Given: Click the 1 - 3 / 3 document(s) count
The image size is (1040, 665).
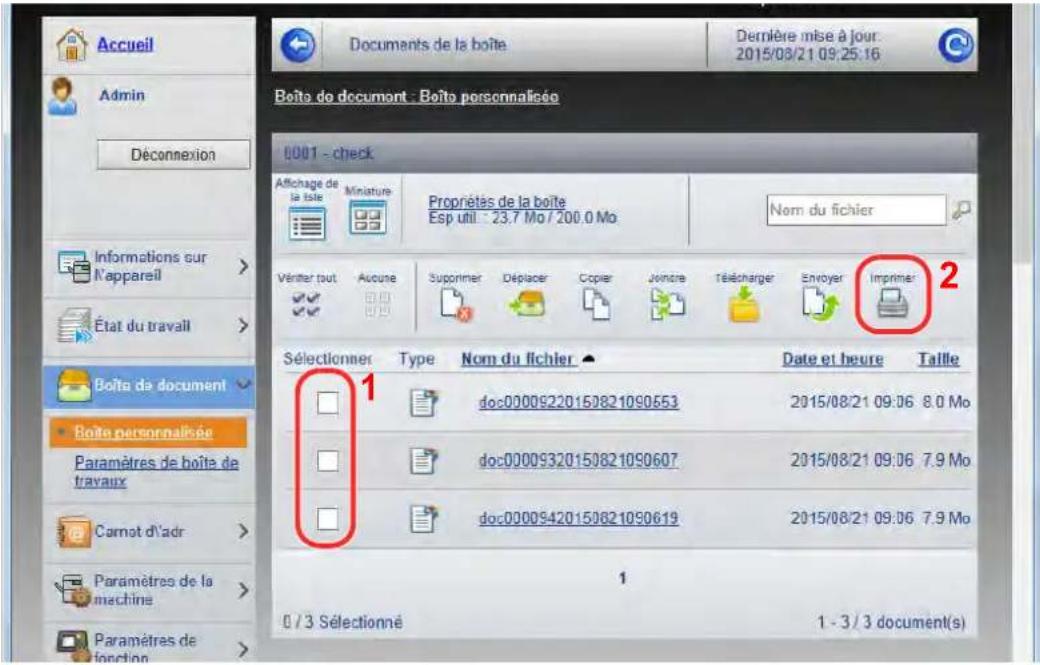Looking at the screenshot, I should (x=891, y=622).
